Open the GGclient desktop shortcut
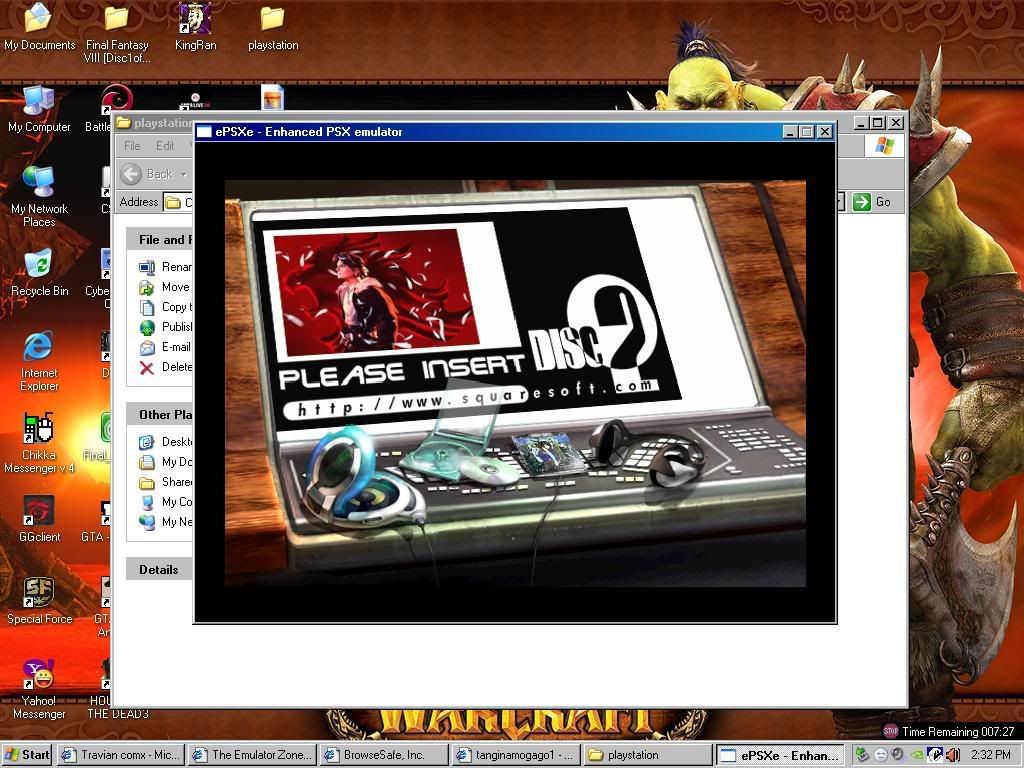Image resolution: width=1024 pixels, height=768 pixels. pos(39,511)
